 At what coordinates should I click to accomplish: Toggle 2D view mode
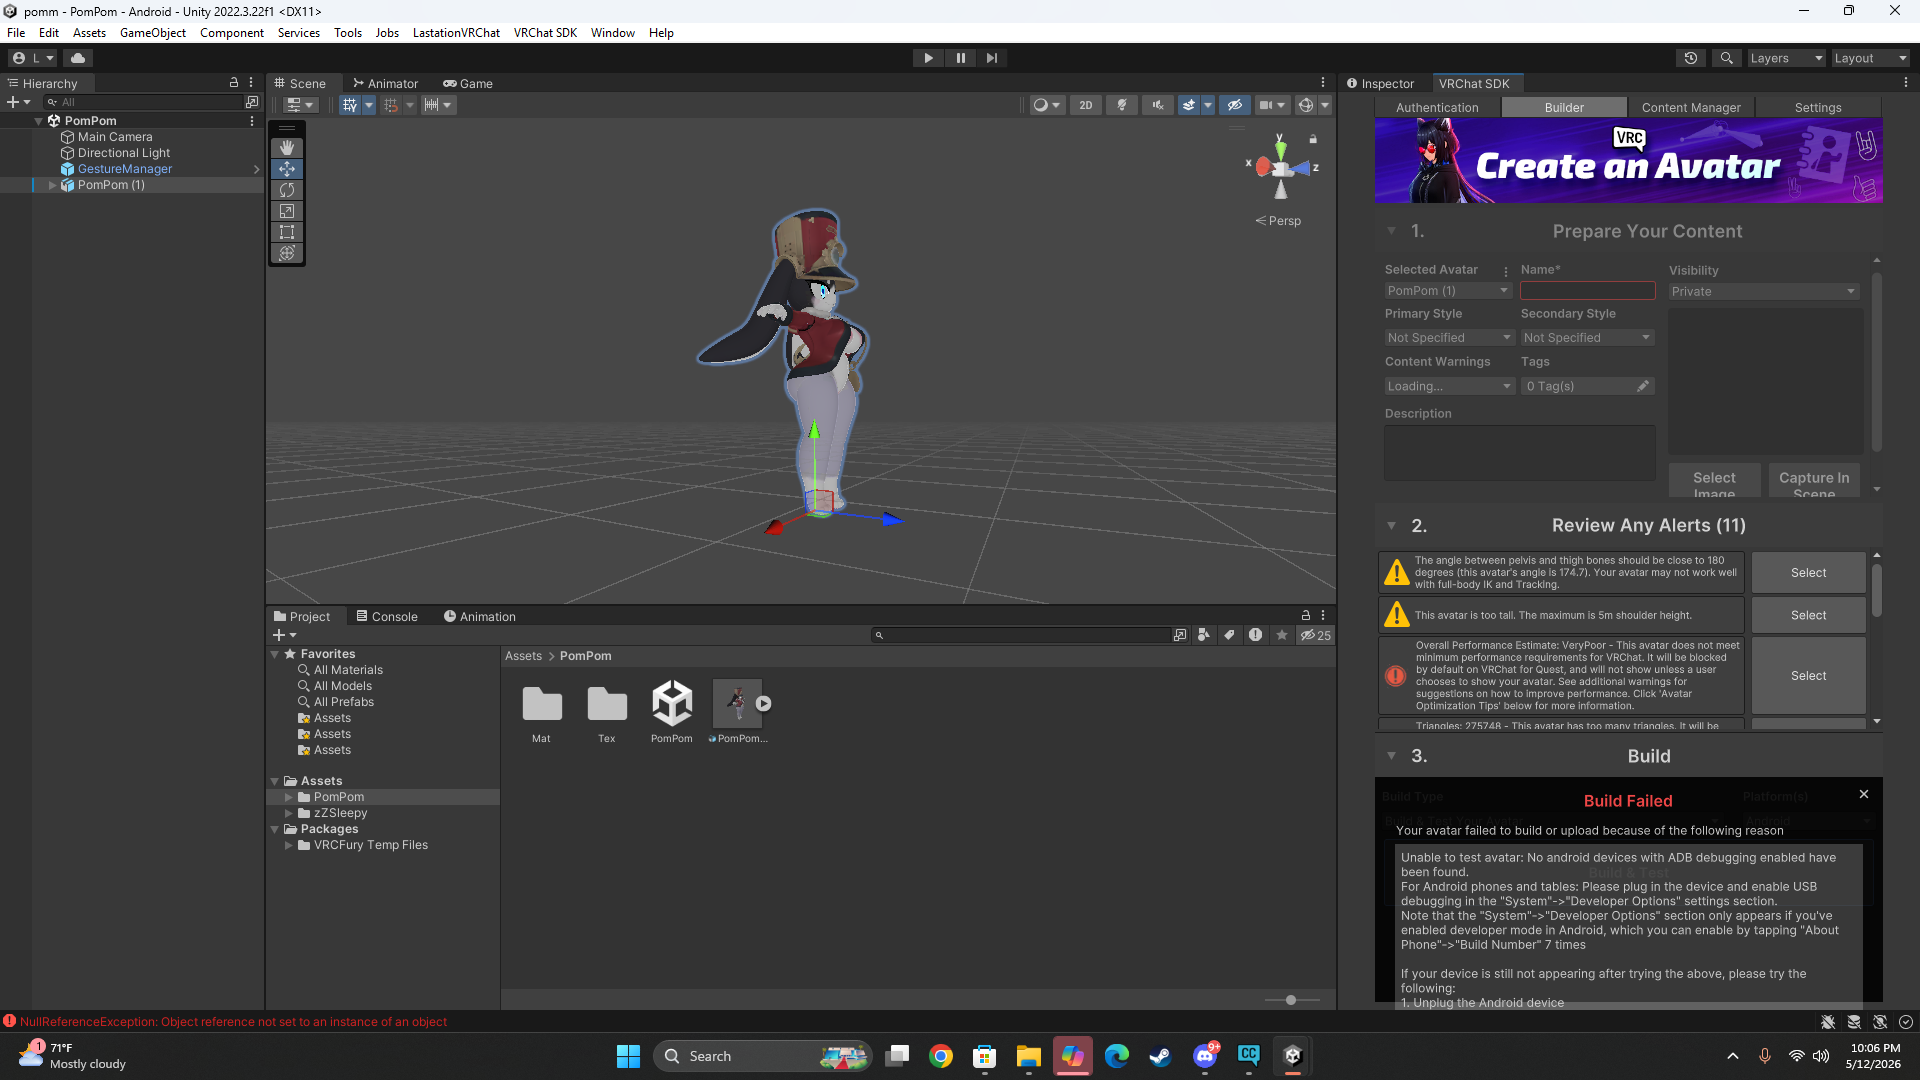(x=1086, y=105)
